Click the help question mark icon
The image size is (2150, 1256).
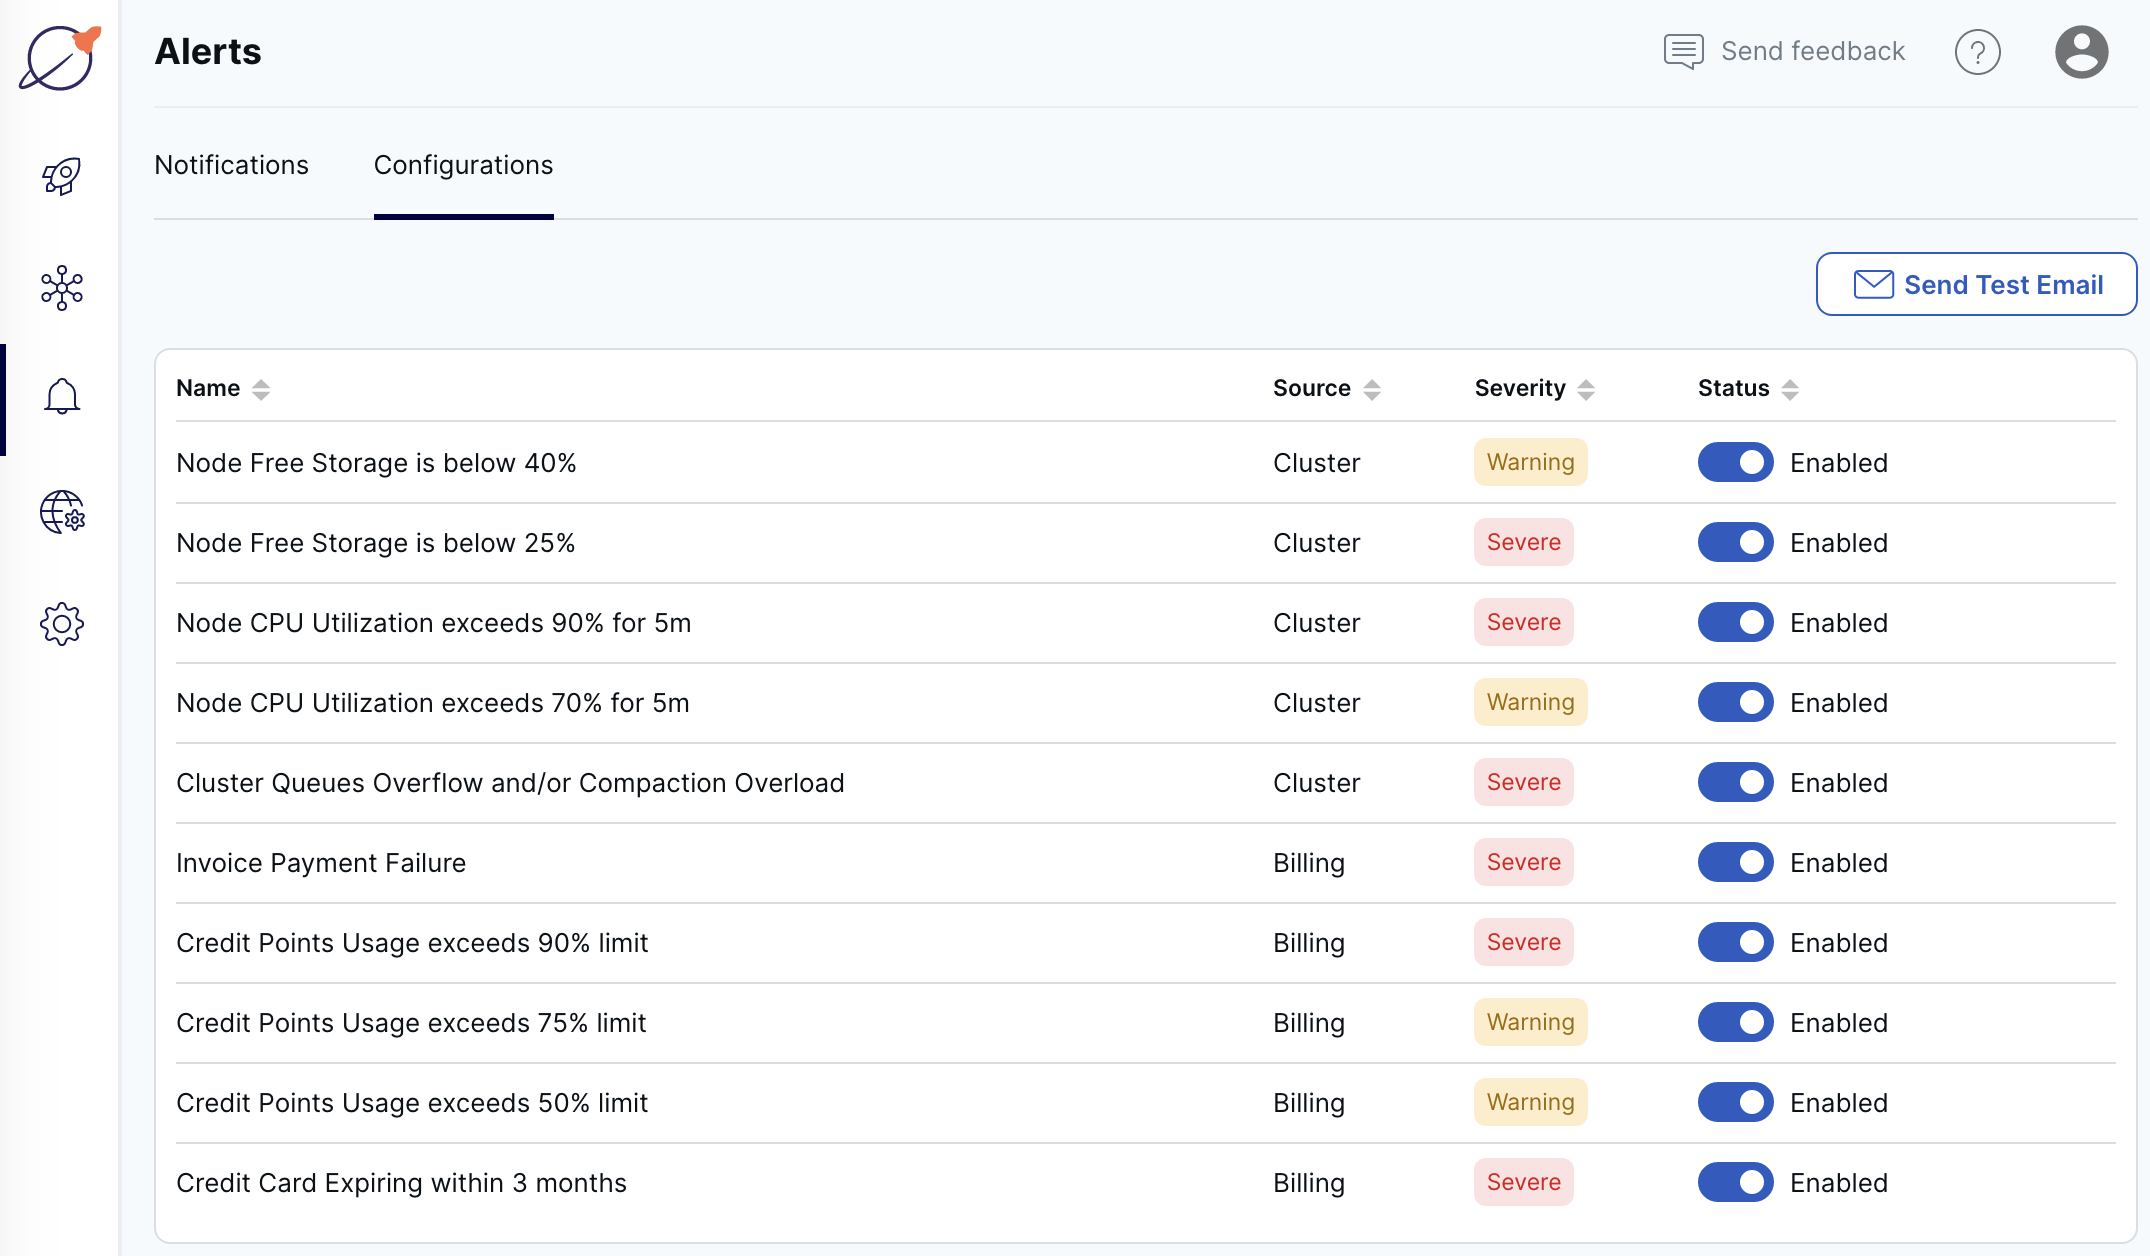pyautogui.click(x=1978, y=52)
